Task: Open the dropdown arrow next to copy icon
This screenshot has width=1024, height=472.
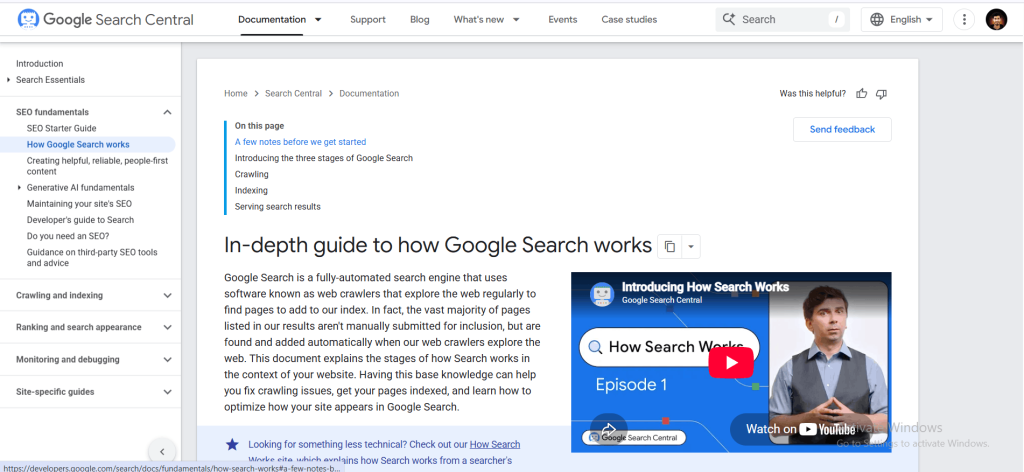Action: 691,247
